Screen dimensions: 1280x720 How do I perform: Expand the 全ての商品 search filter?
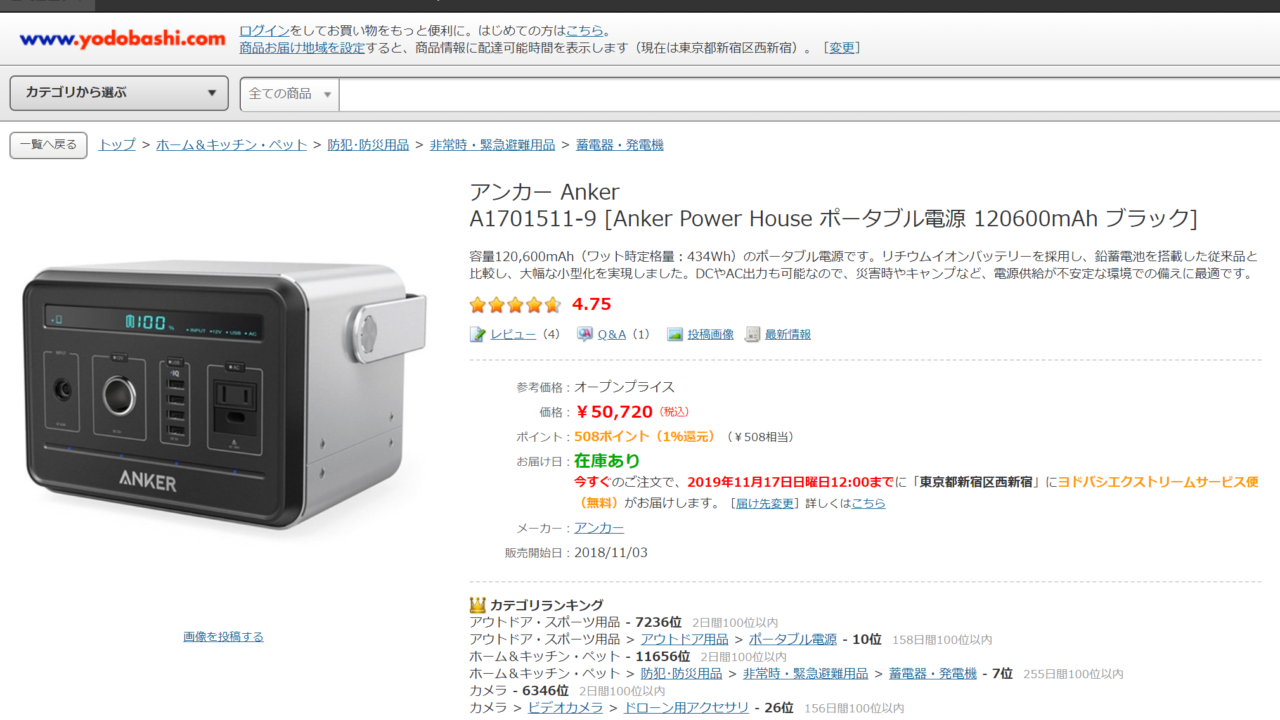coord(290,94)
